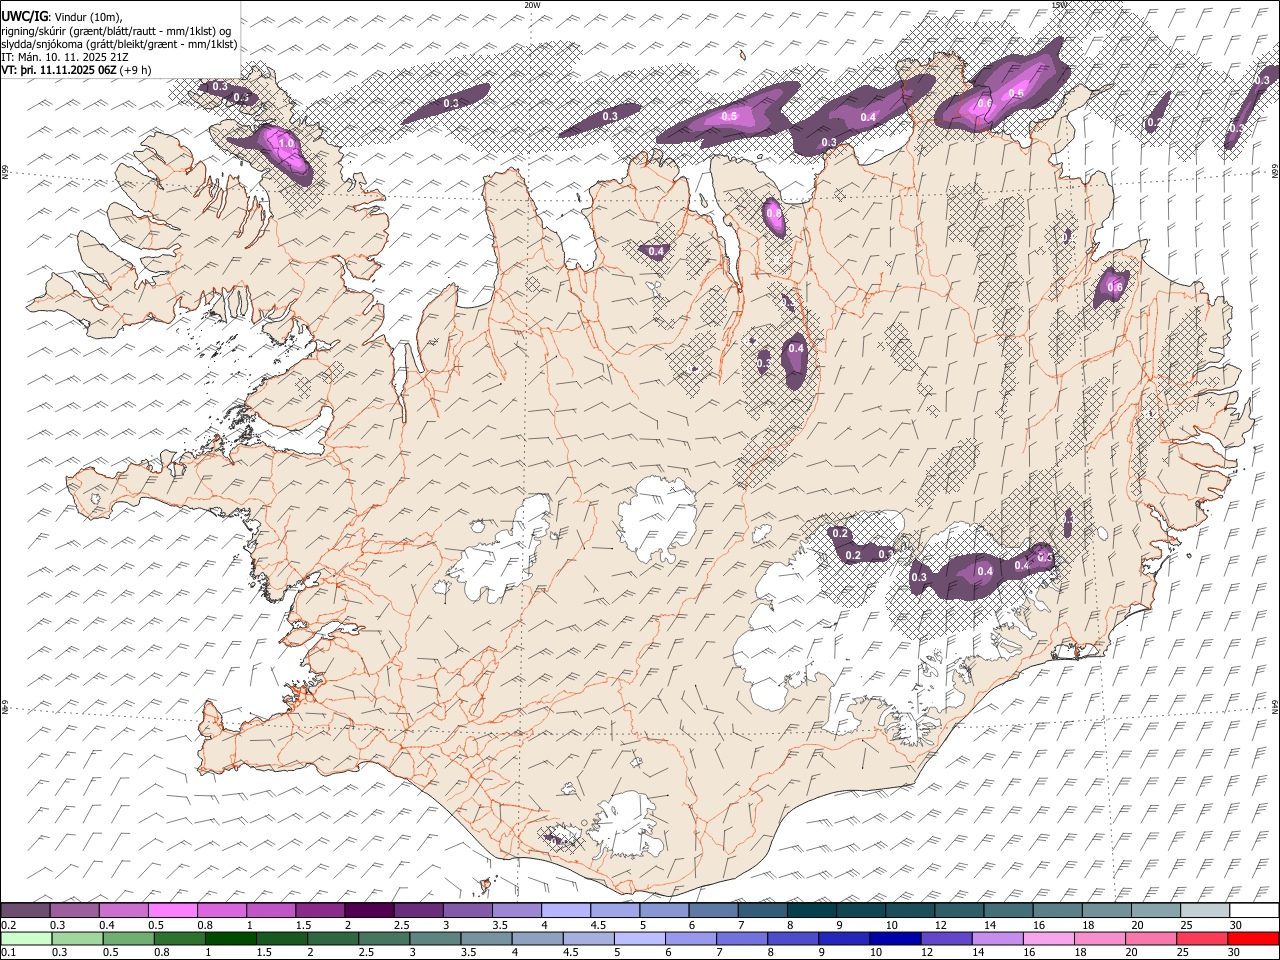Click the "0.8" snowfall value on the map
Screen dimensions: 1280x960
(x=773, y=212)
